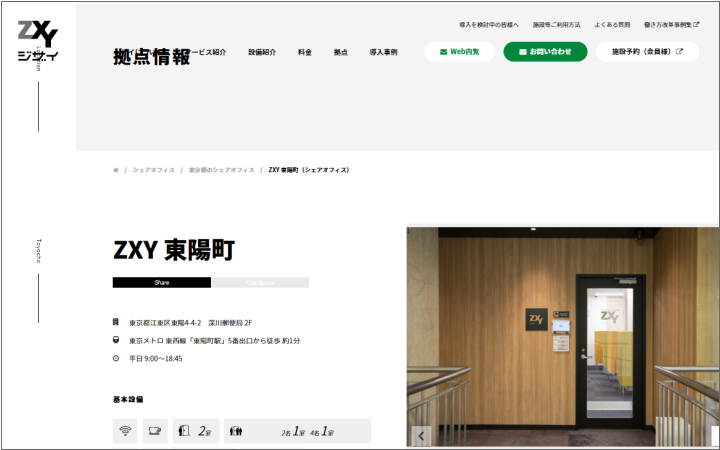Viewport: 720px width, 450px height.
Task: Click the meeting room people icon
Action: [x=236, y=431]
